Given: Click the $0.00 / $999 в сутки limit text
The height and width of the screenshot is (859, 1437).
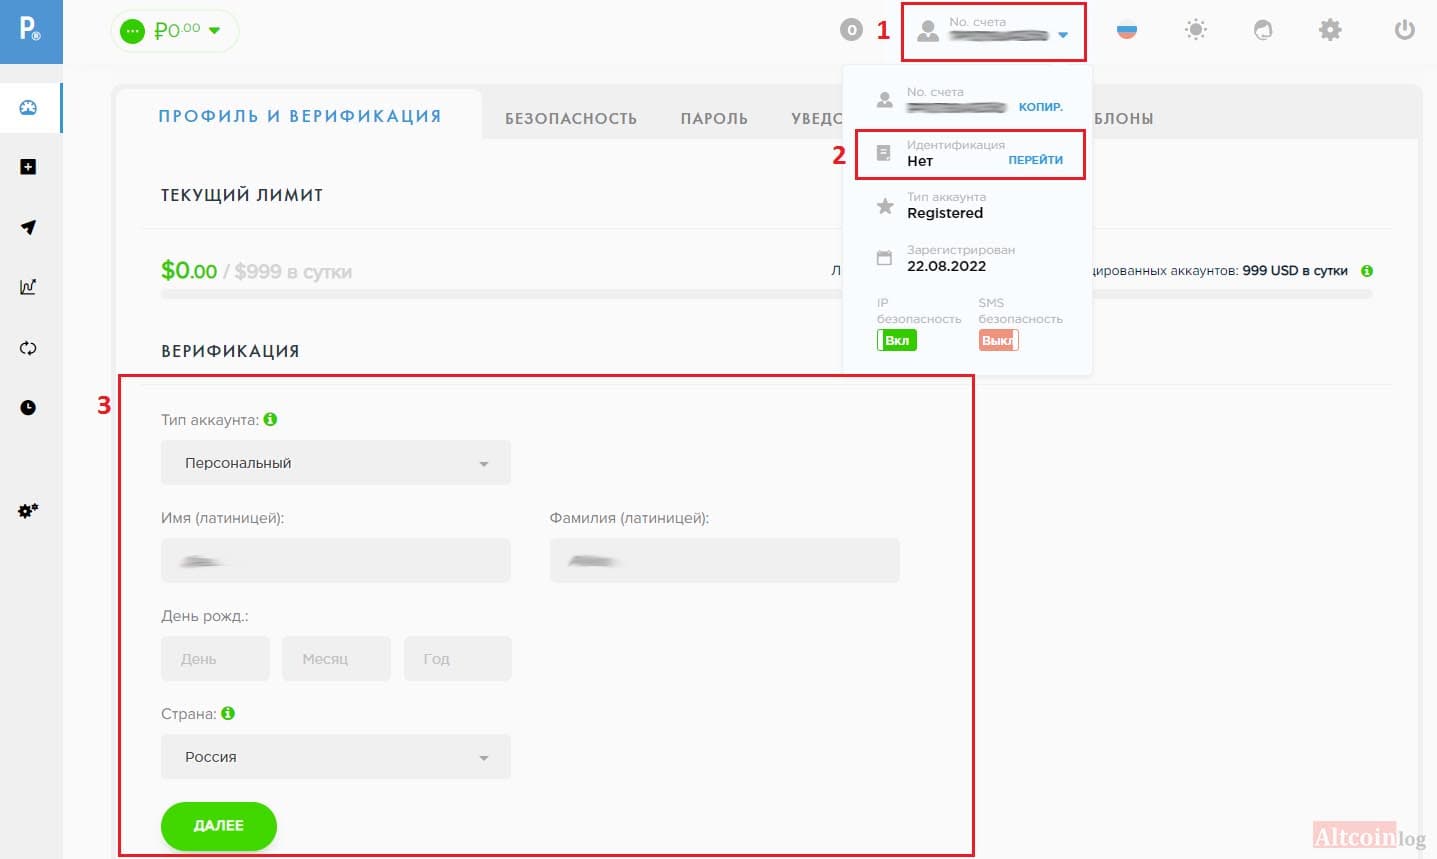Looking at the screenshot, I should [x=256, y=271].
